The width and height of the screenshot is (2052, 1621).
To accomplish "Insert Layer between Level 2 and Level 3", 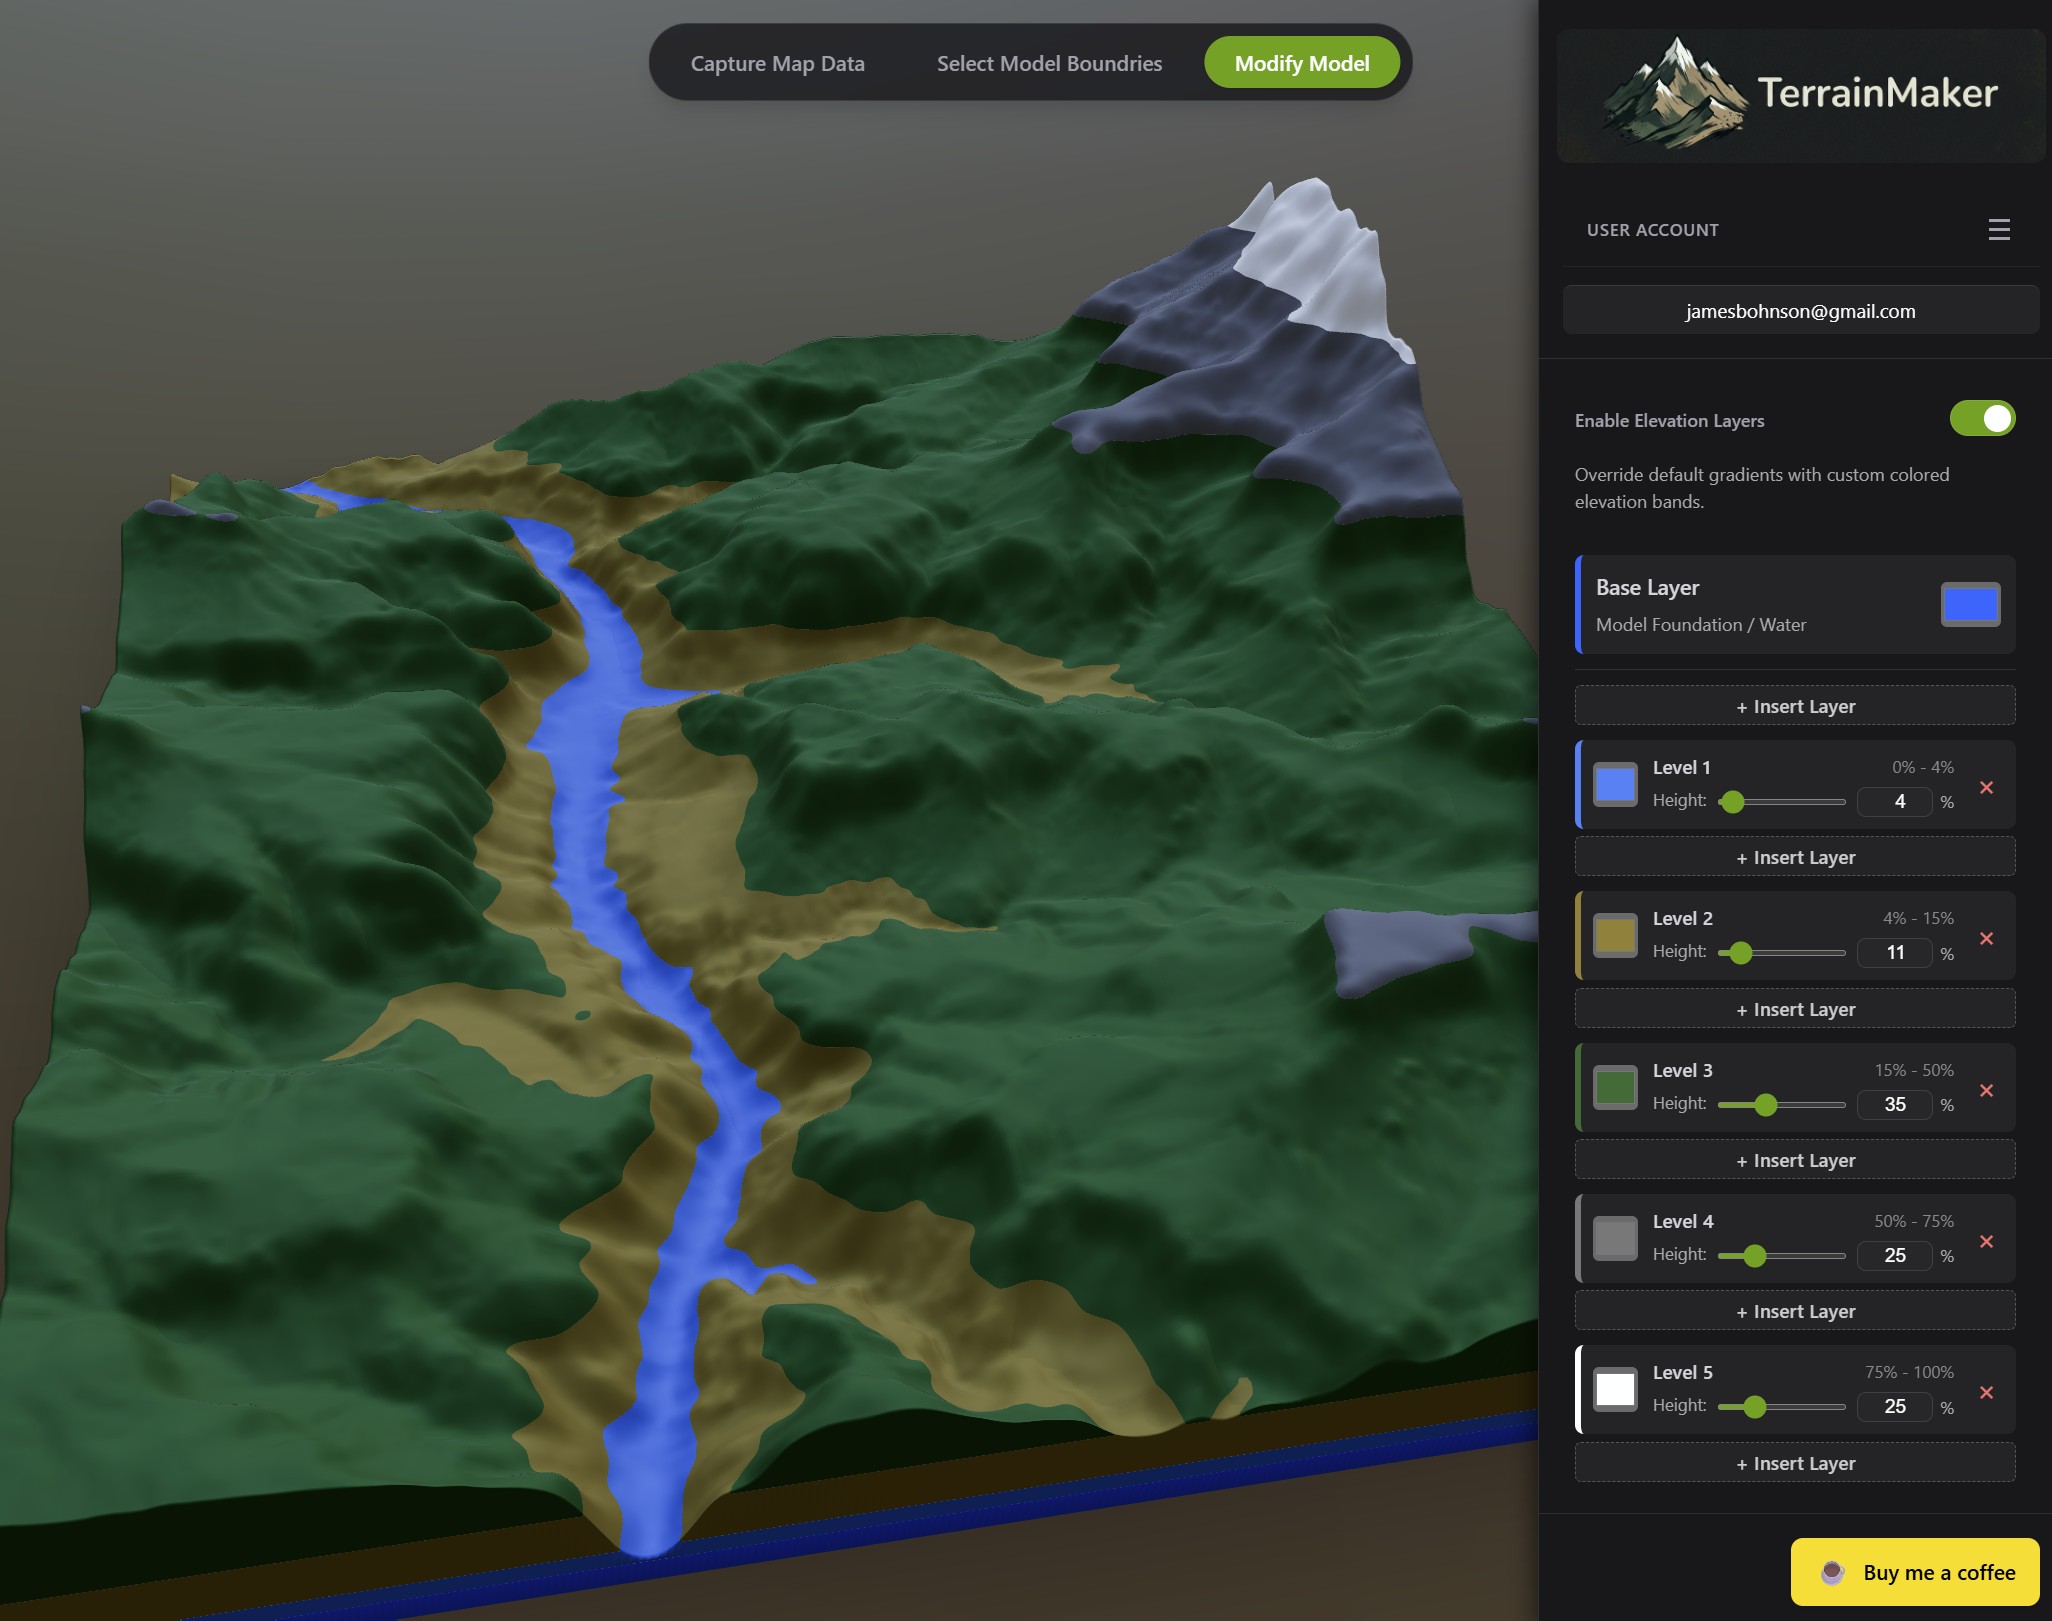I will (x=1795, y=1009).
